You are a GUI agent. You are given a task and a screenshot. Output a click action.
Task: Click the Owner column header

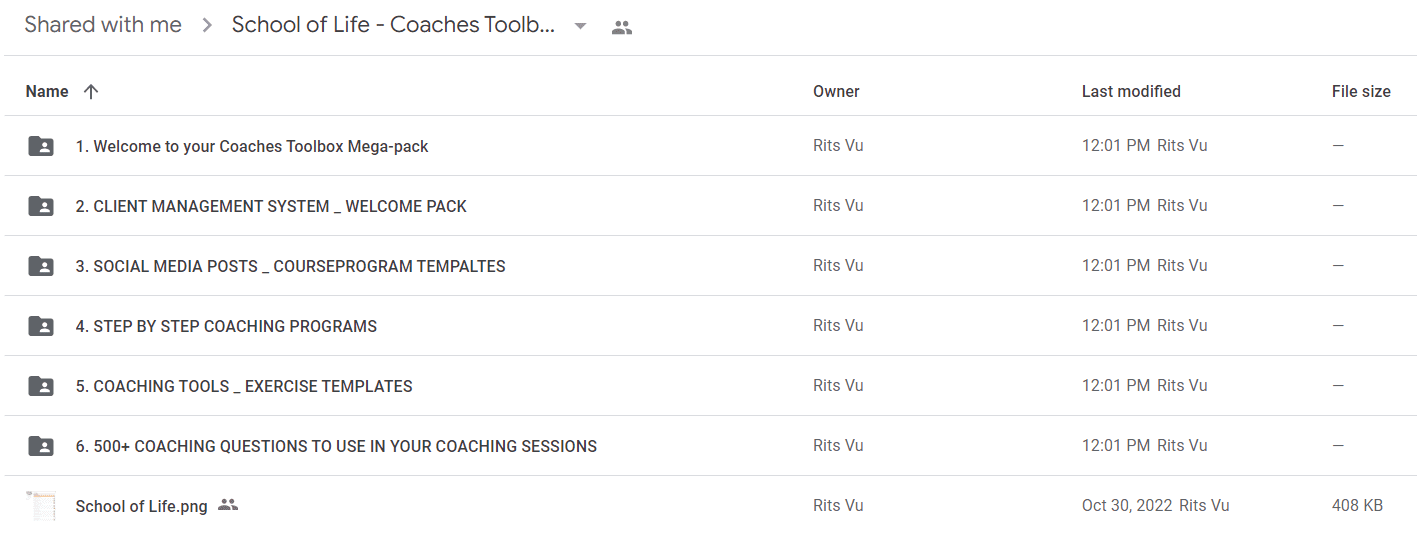(x=836, y=91)
